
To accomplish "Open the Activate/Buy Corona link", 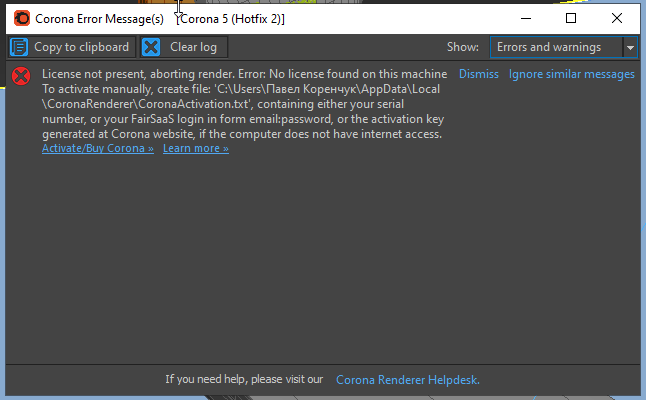I will pos(98,148).
